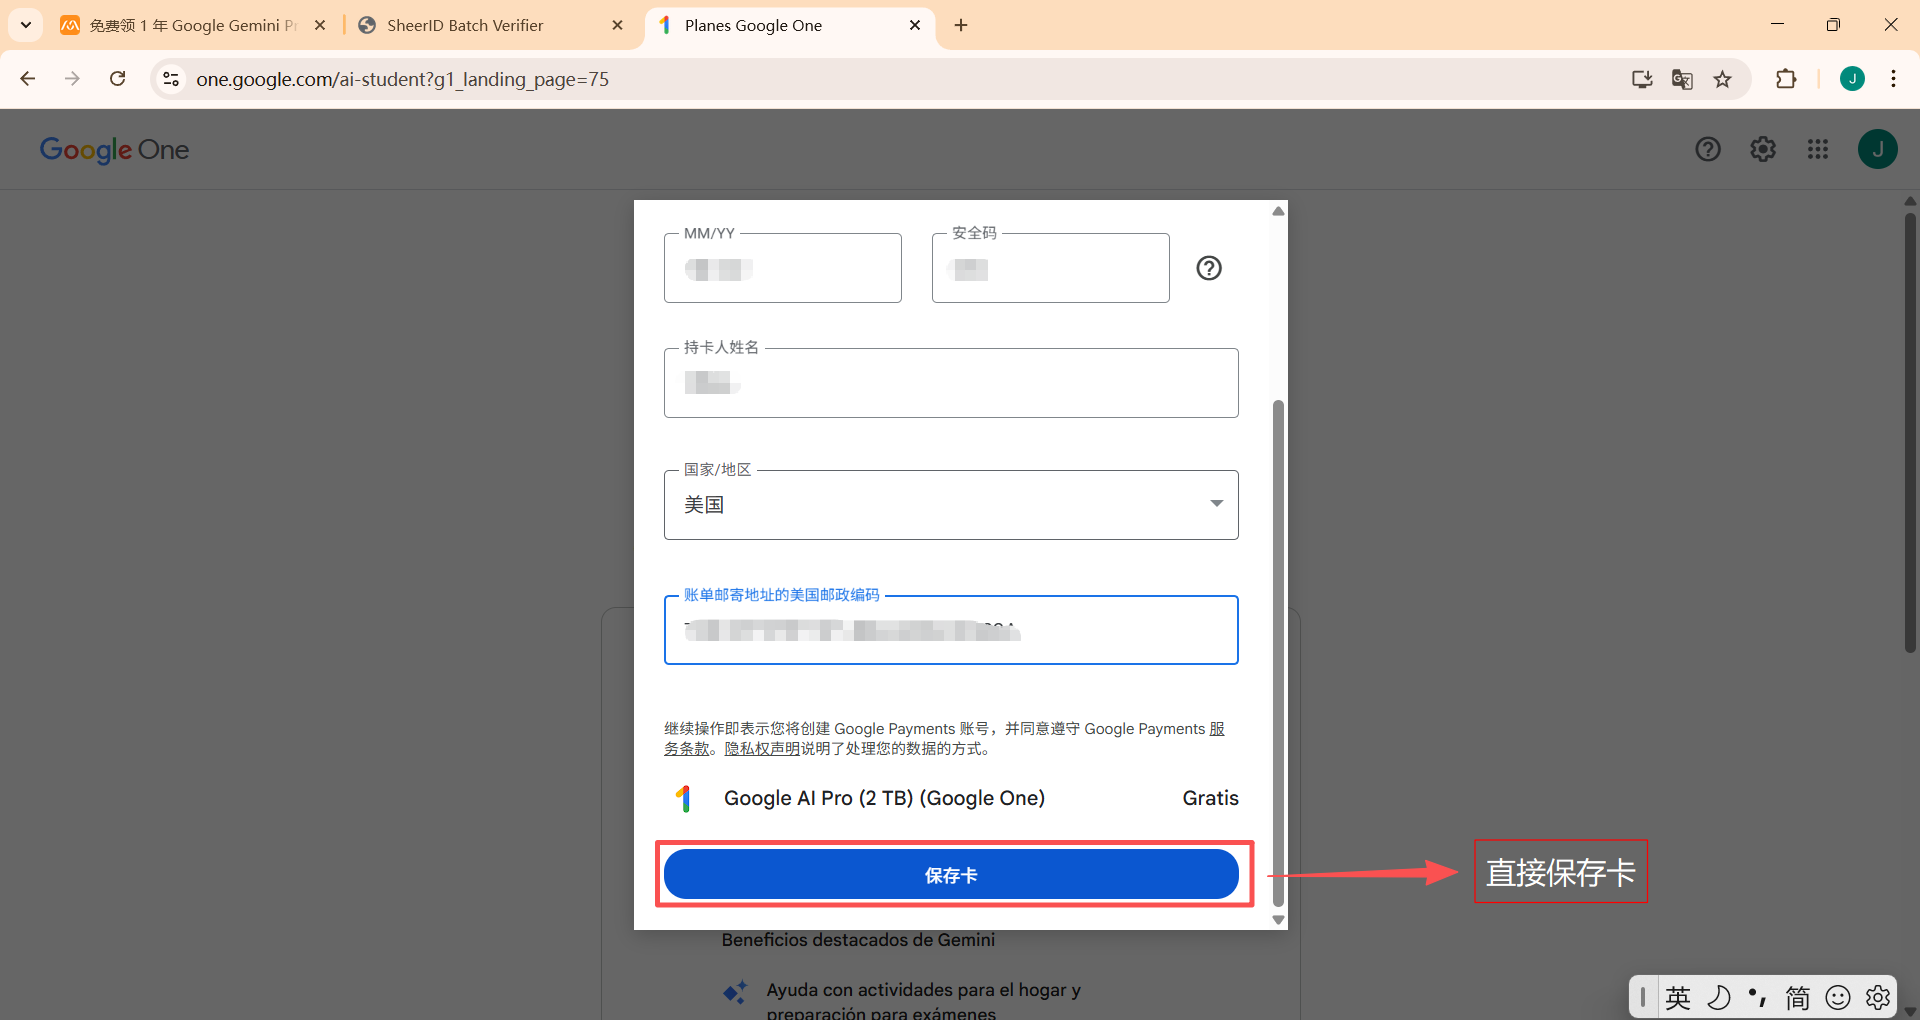
Task: Open the emoji picker in IME toolbar
Action: pyautogui.click(x=1839, y=996)
